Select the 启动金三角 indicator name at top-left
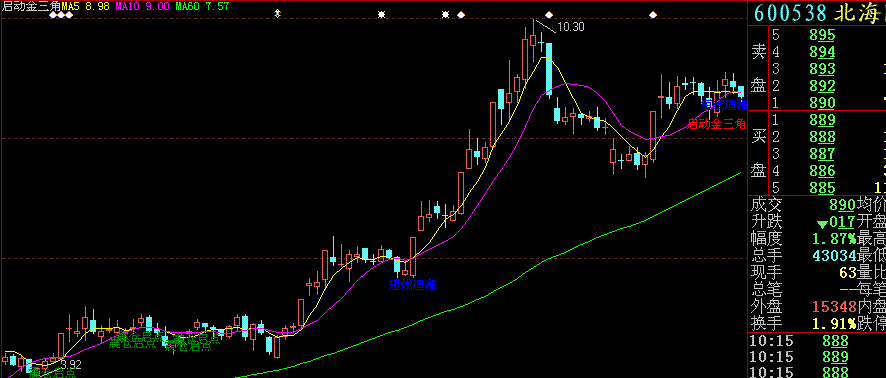The image size is (886, 378). pyautogui.click(x=30, y=6)
